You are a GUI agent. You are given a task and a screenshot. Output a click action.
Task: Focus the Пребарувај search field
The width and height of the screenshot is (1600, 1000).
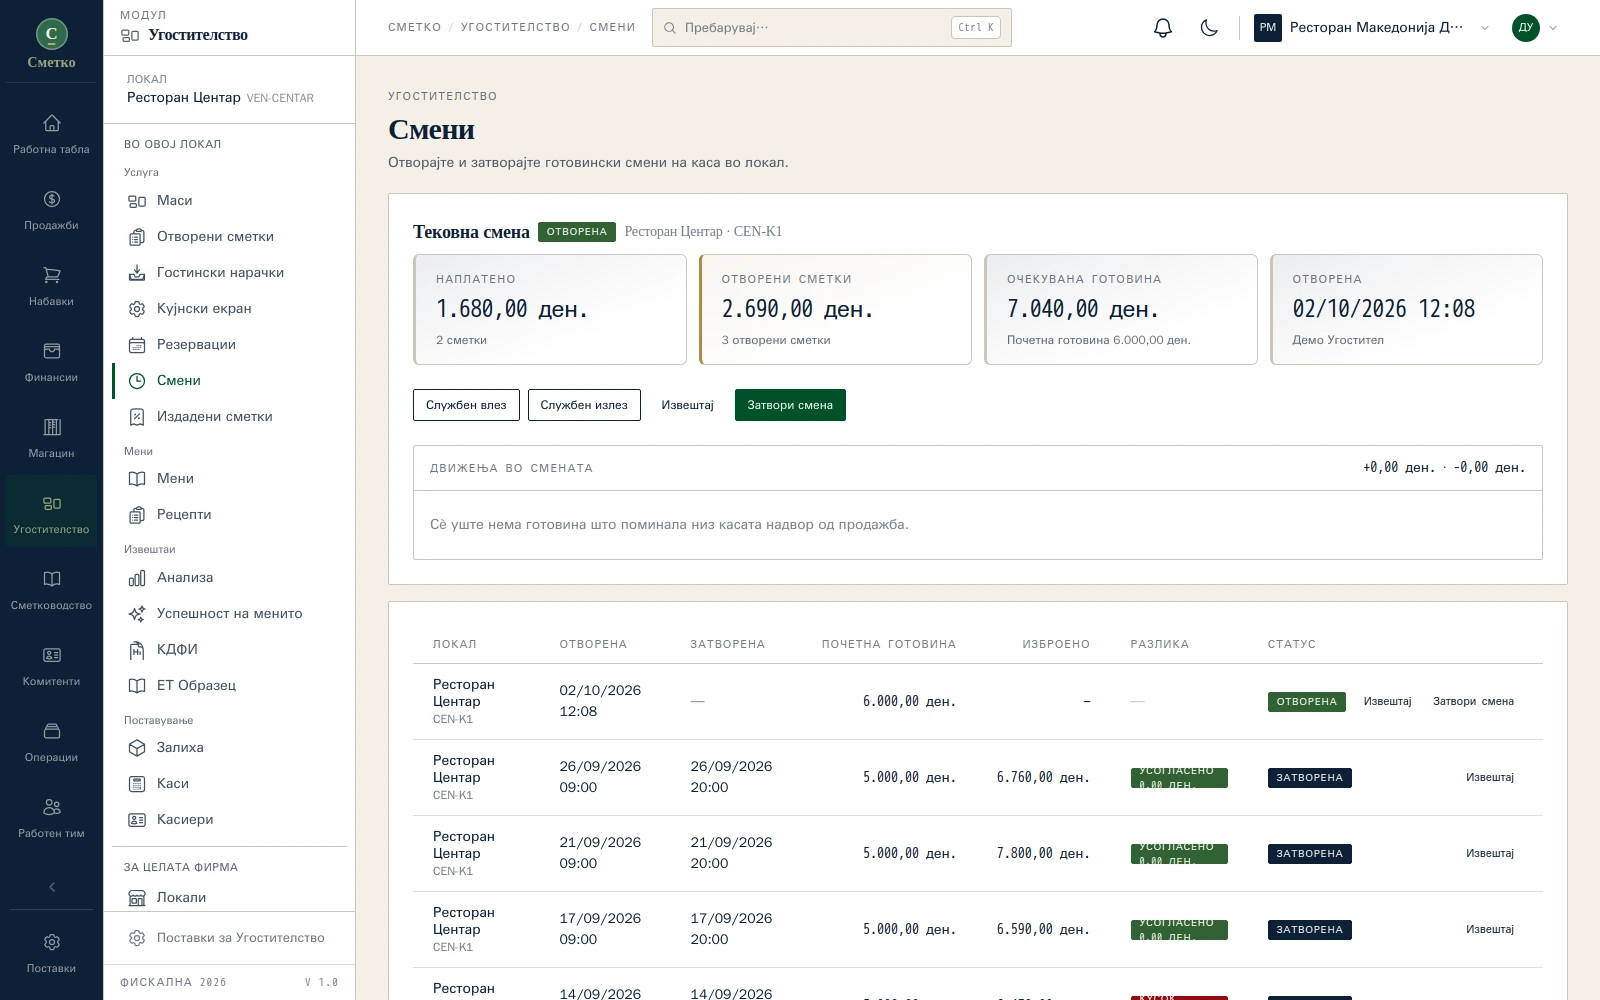click(832, 28)
